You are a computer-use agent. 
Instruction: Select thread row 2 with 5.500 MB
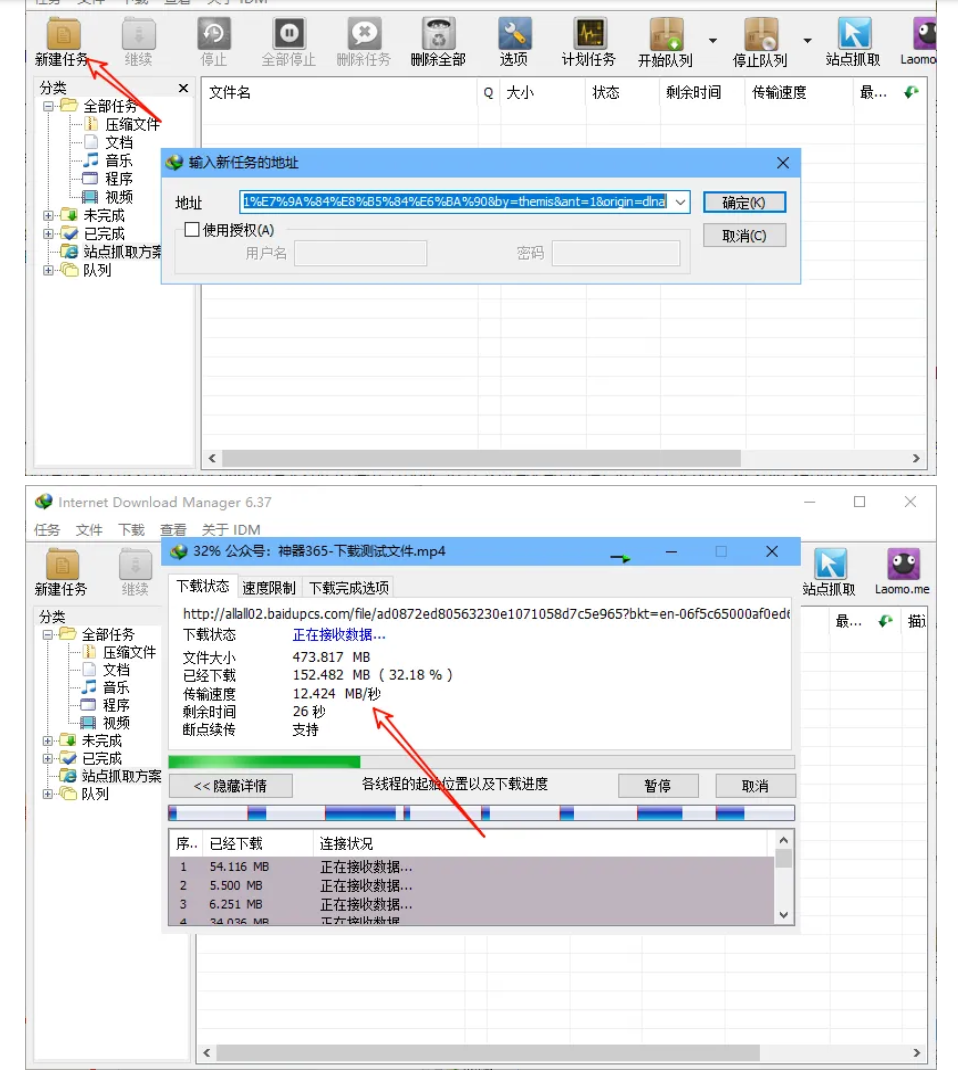(471, 885)
